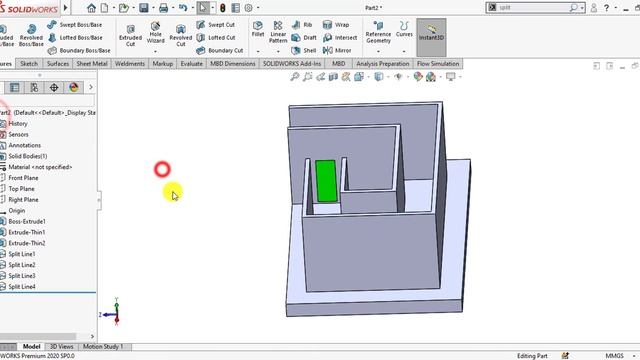The height and width of the screenshot is (360, 640).
Task: Open the dropdown arrow beside the Undo icon
Action: point(193,8)
